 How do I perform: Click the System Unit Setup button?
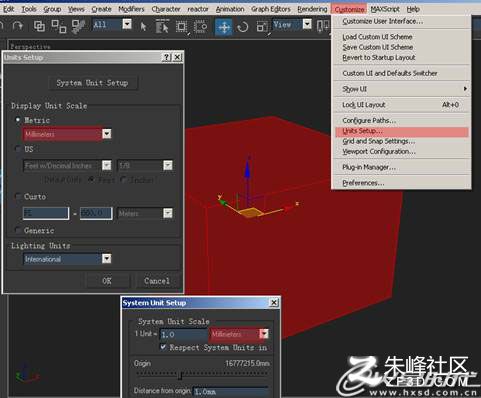(x=92, y=83)
